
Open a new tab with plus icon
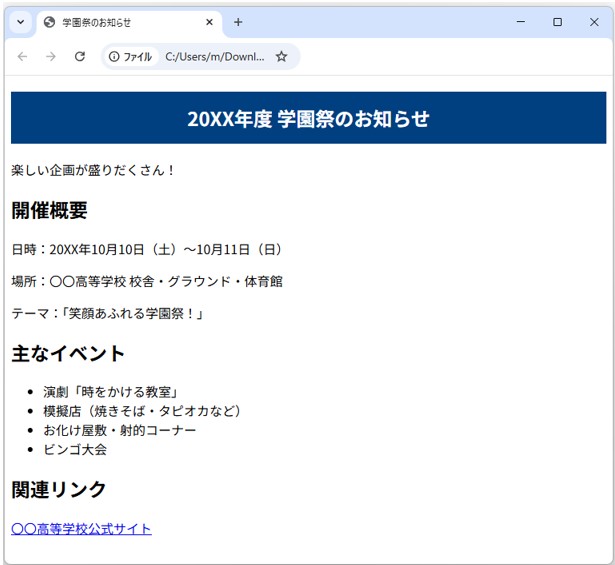point(238,22)
